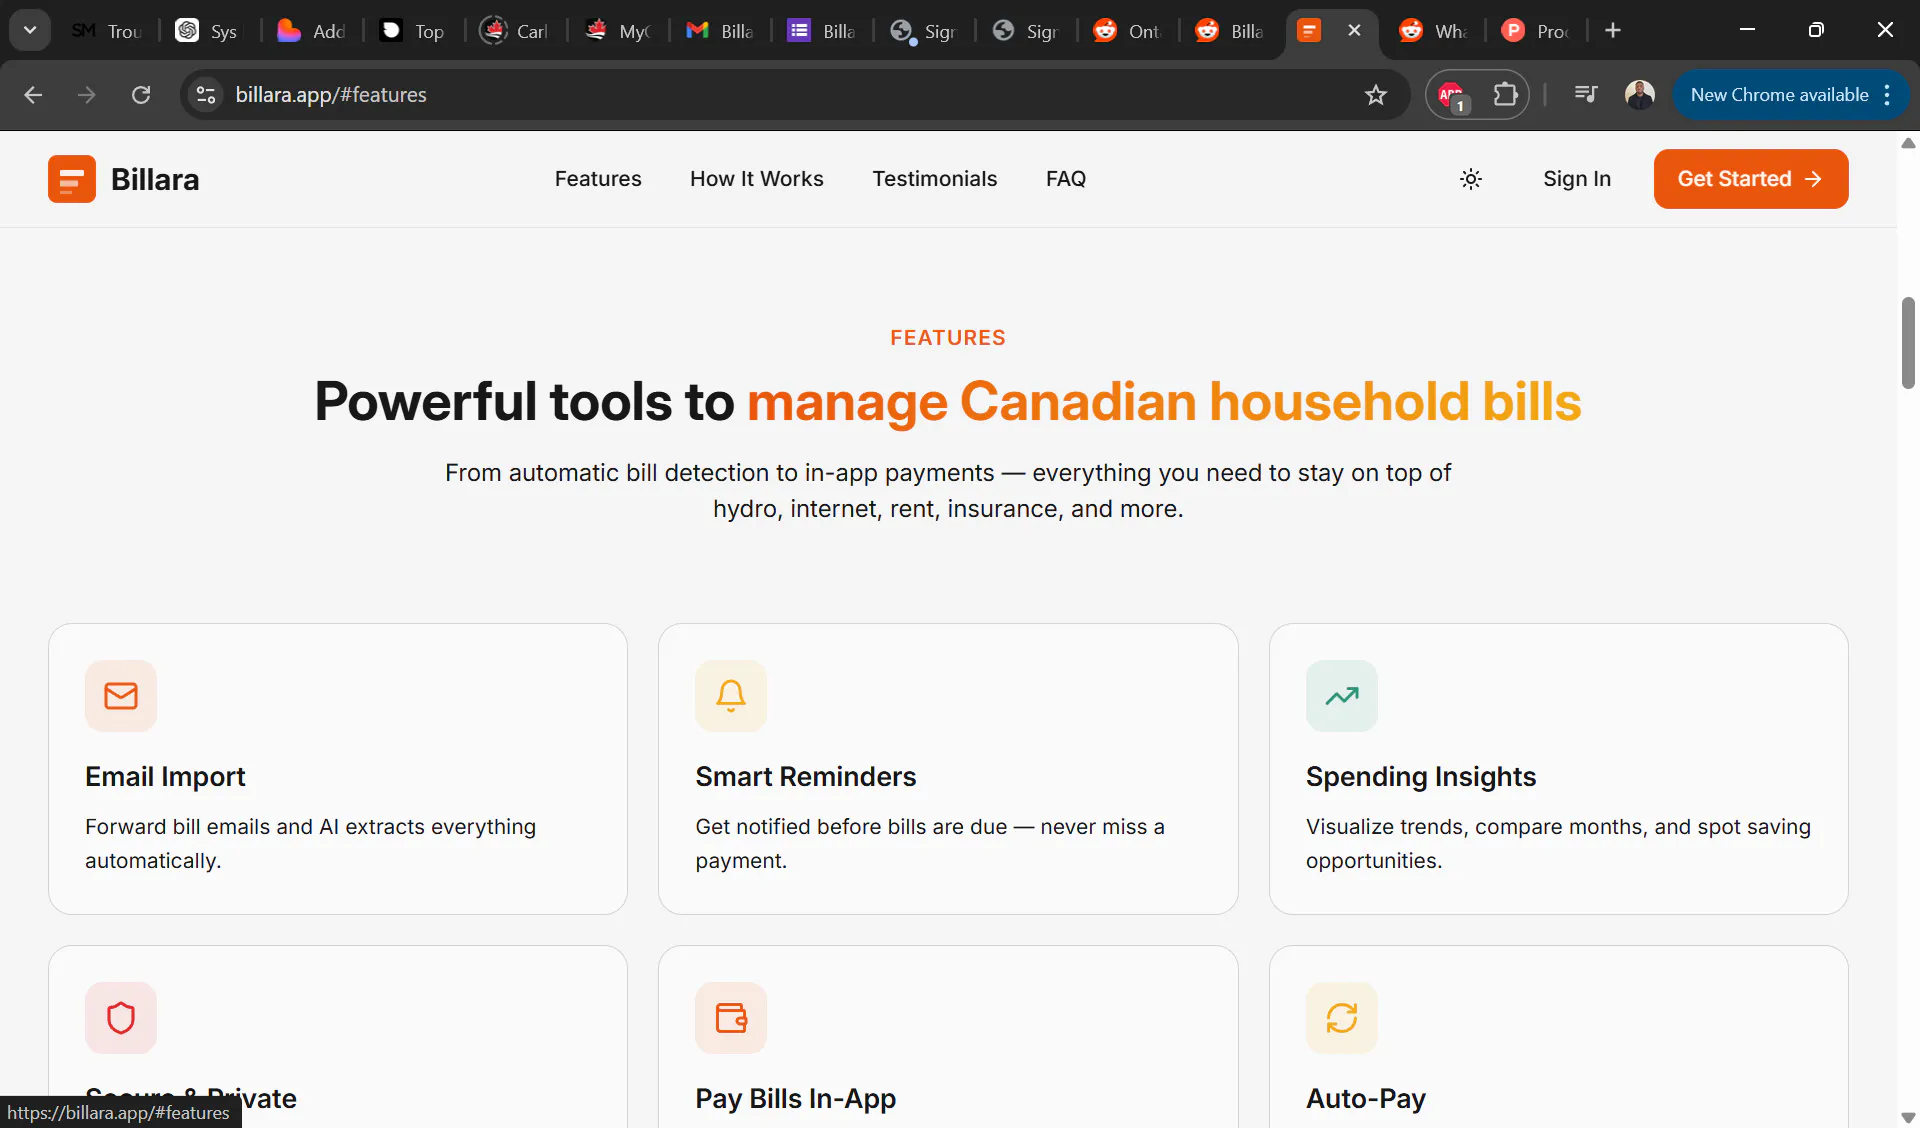Click the Auto-Pay heading

tap(1366, 1099)
